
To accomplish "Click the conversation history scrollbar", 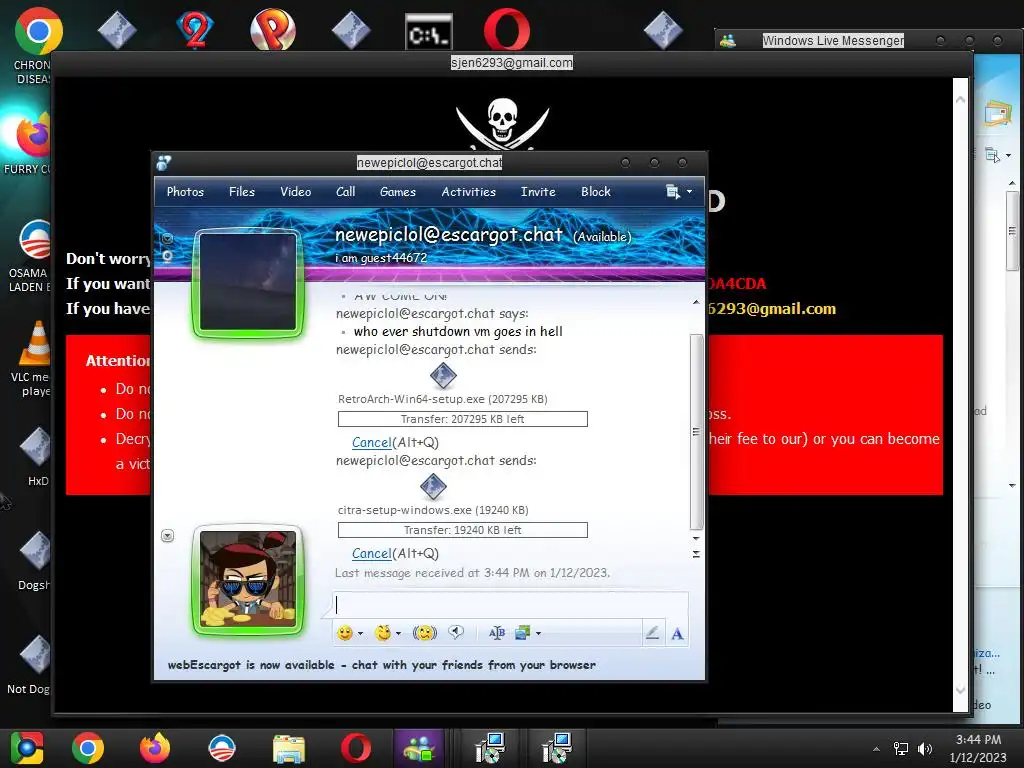I will (696, 432).
